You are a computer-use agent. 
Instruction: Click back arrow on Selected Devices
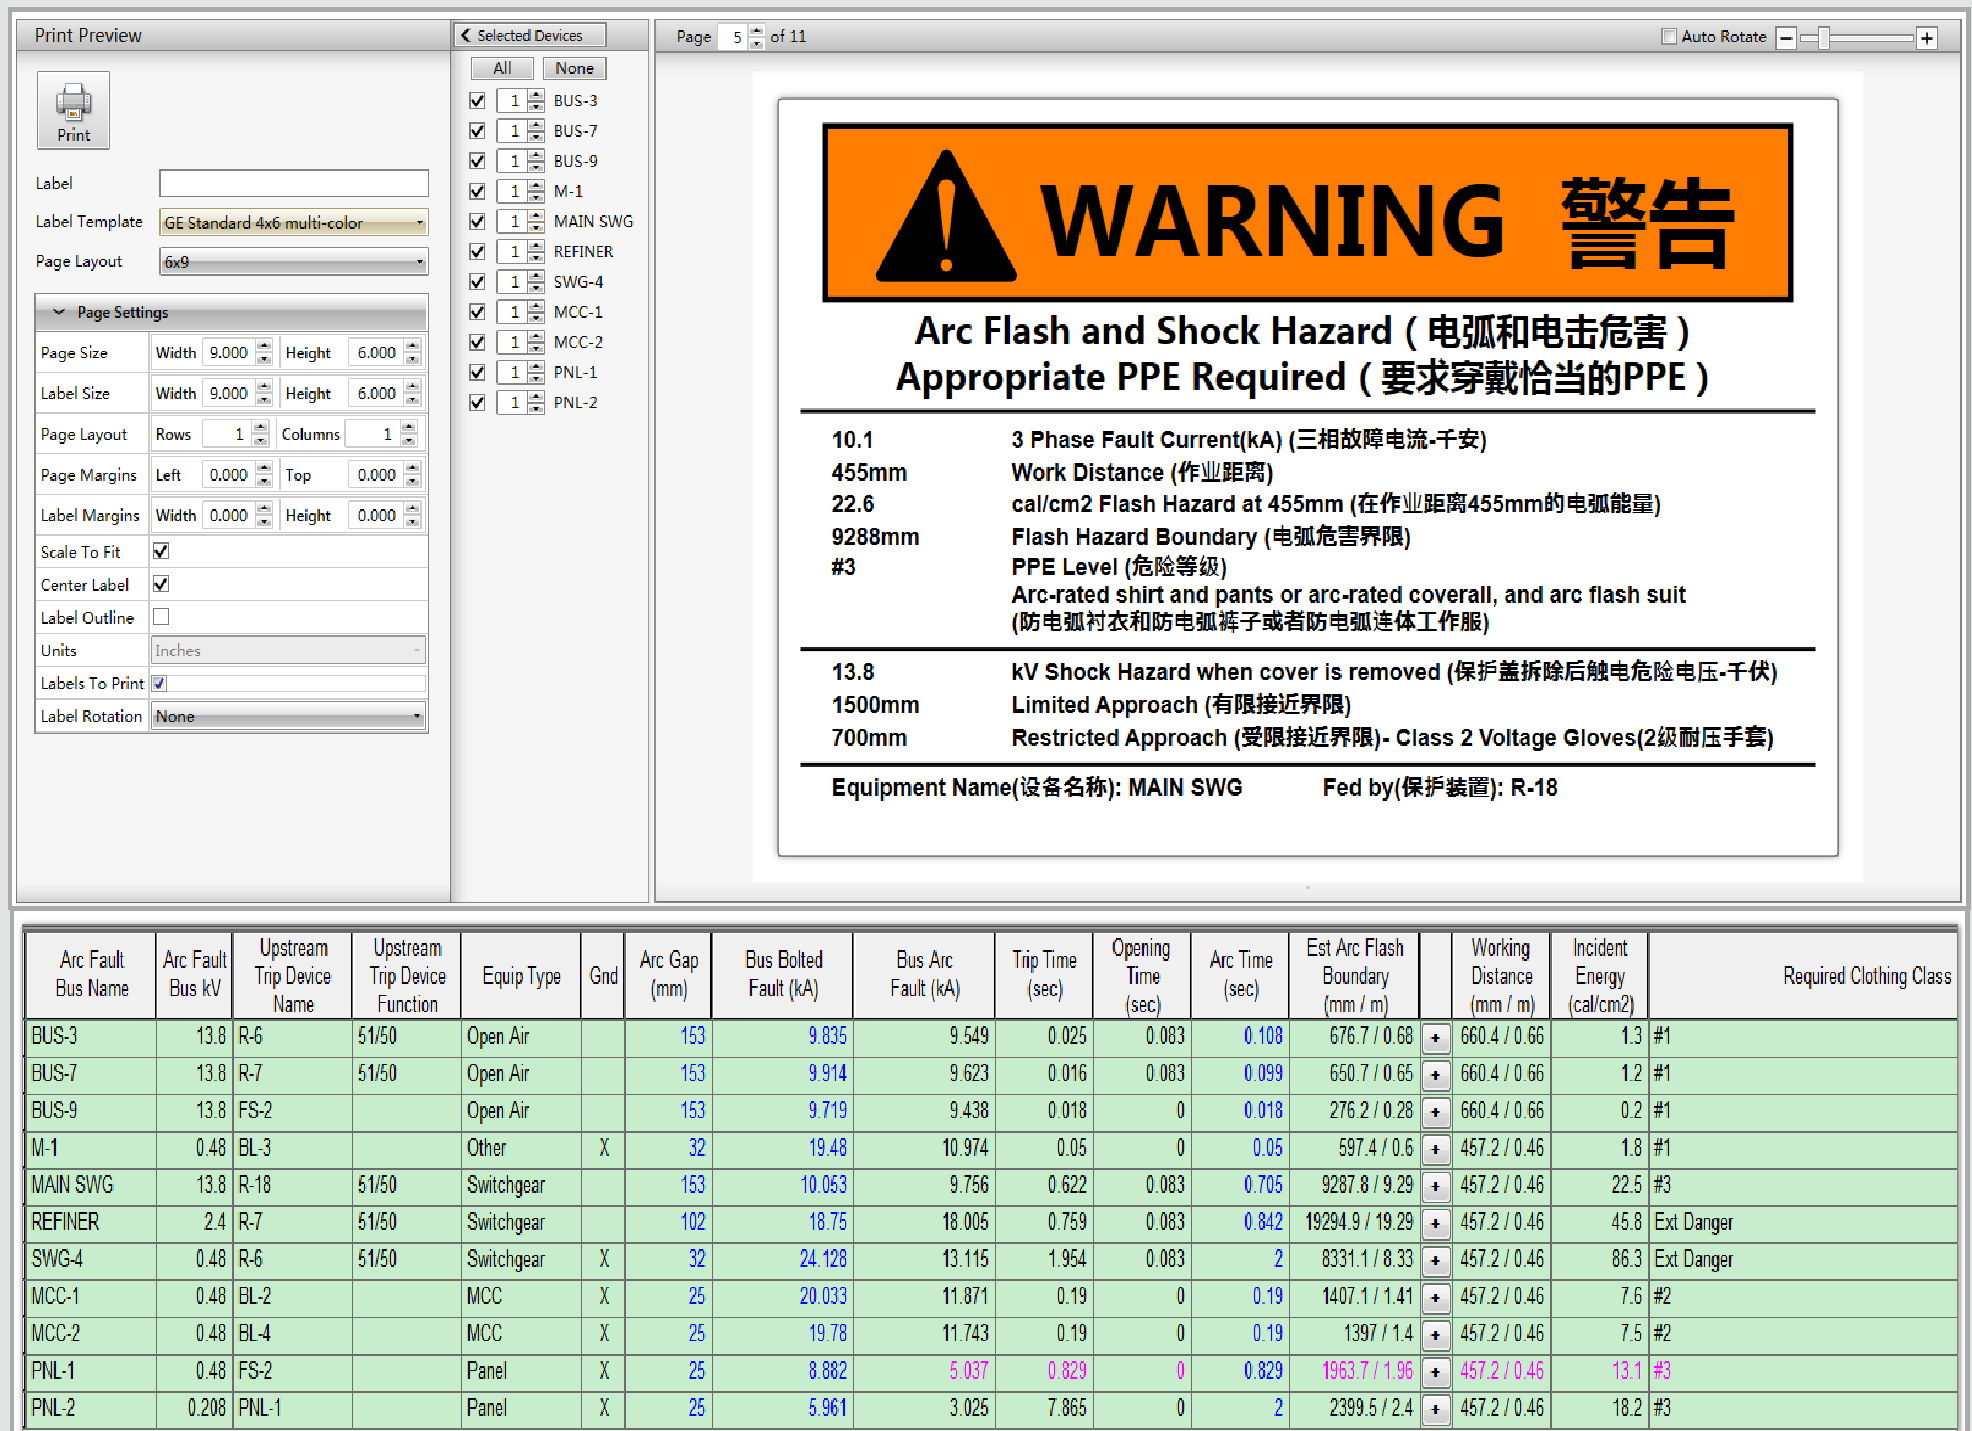click(x=465, y=35)
